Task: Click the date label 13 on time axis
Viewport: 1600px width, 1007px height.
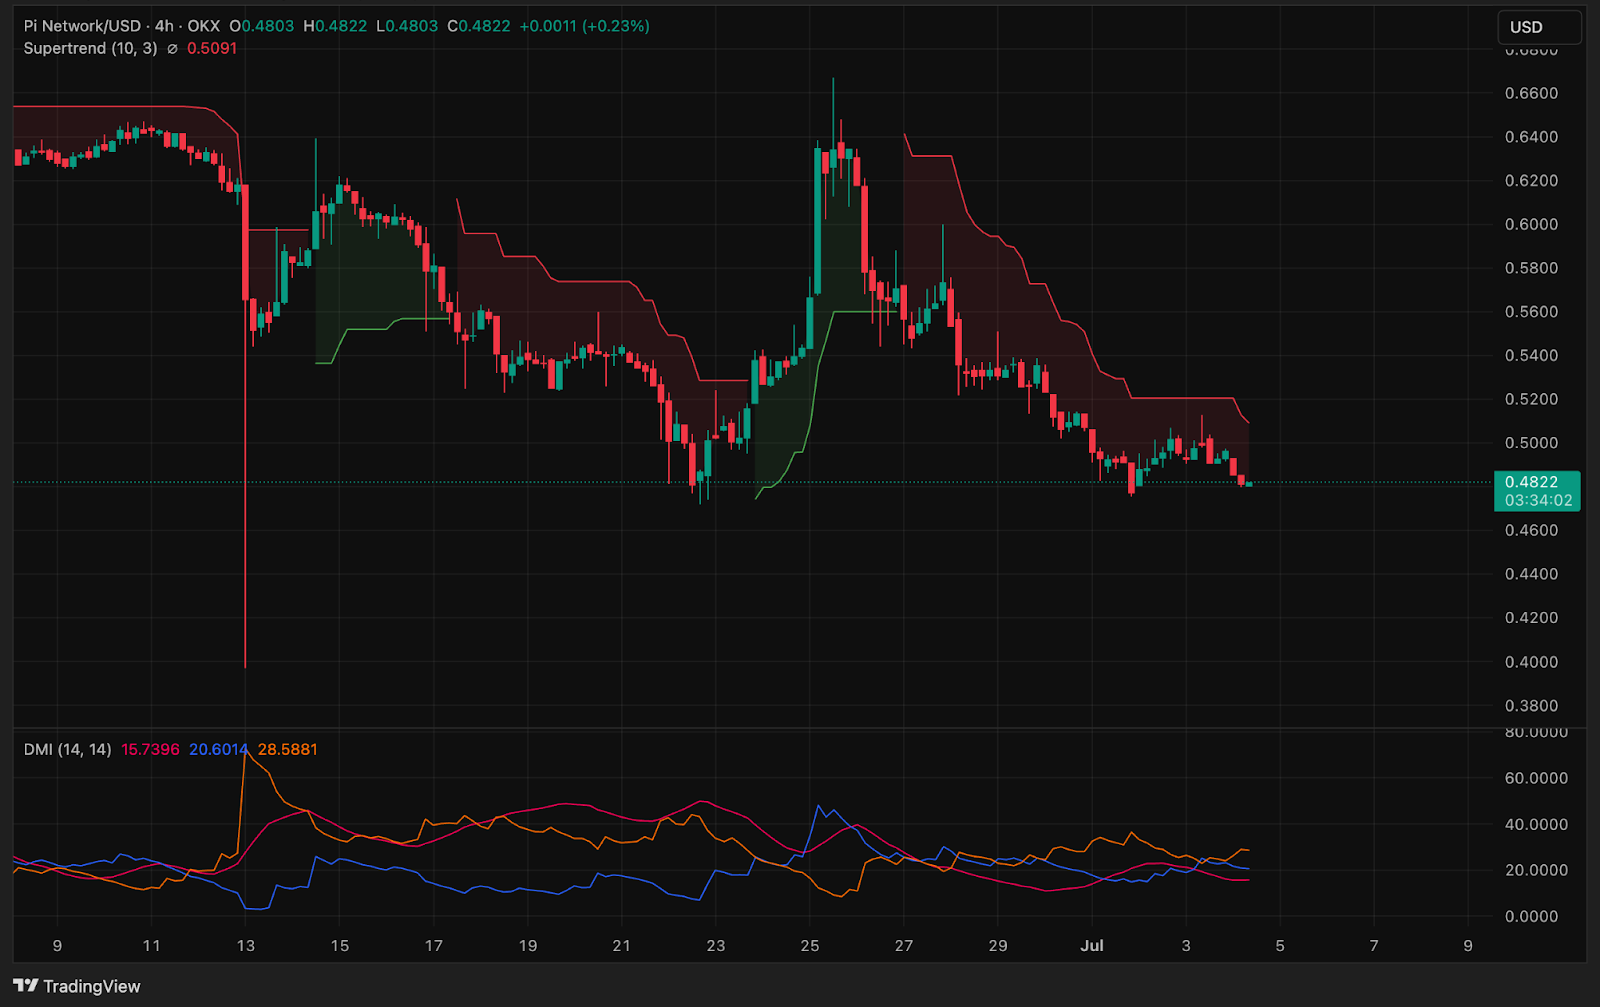Action: click(x=245, y=945)
